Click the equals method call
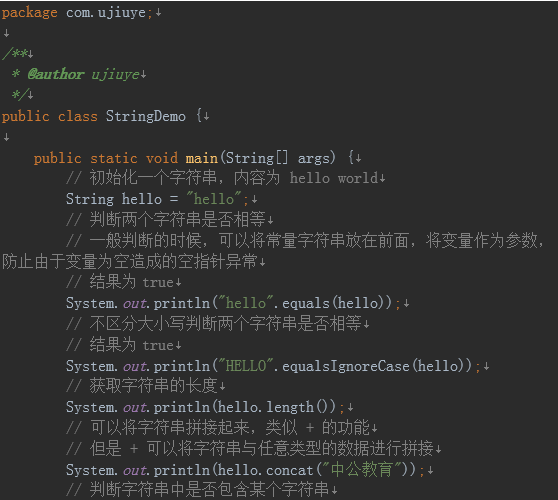Screen dimensions: 558x500 click(x=306, y=303)
